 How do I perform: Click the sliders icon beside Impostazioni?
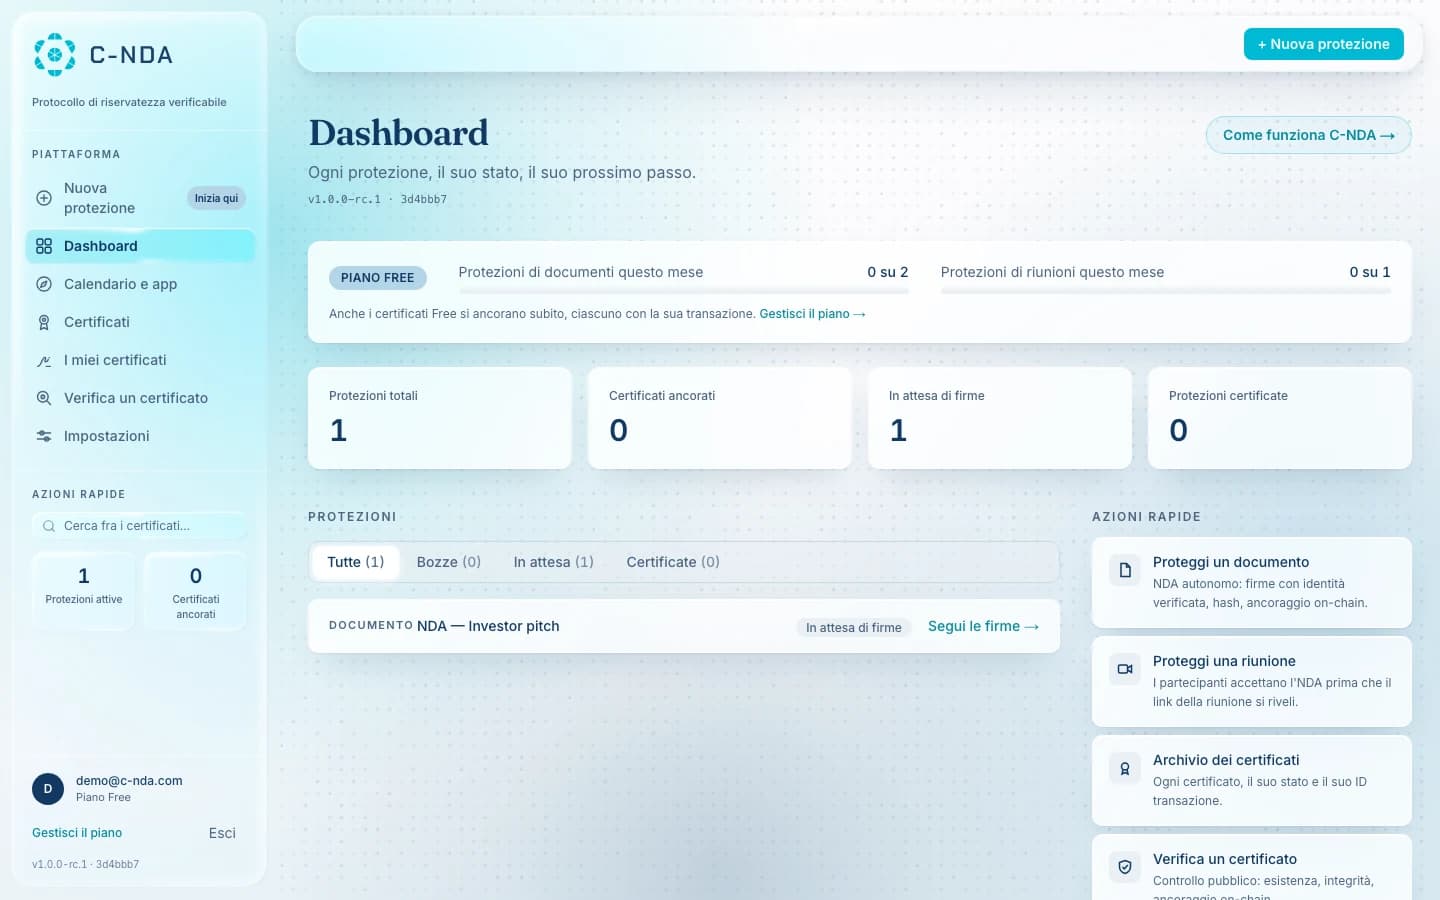(x=44, y=436)
